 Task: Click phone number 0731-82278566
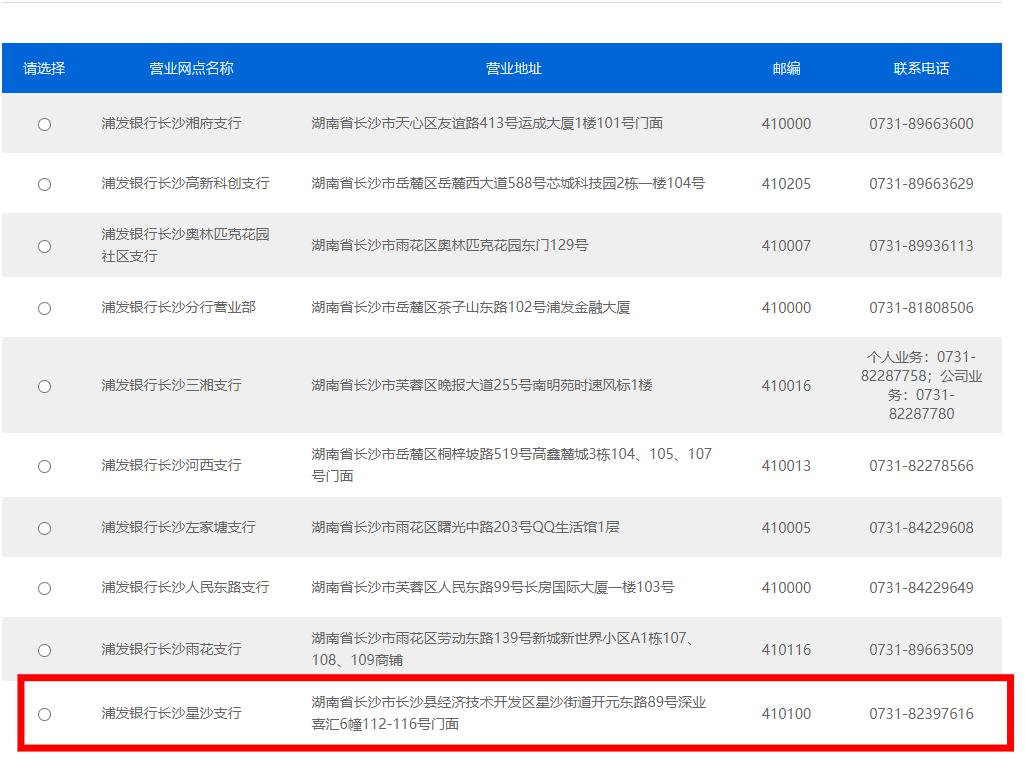pyautogui.click(x=921, y=465)
